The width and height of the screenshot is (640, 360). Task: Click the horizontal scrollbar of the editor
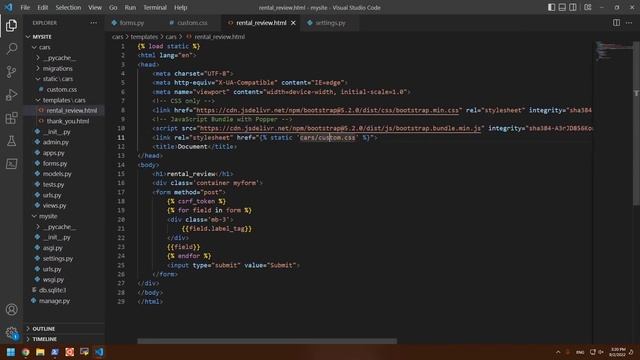(x=267, y=341)
